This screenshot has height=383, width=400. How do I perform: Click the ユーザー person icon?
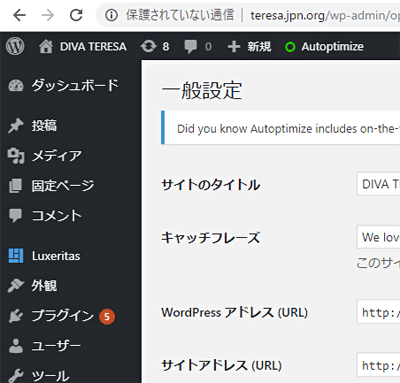16,346
